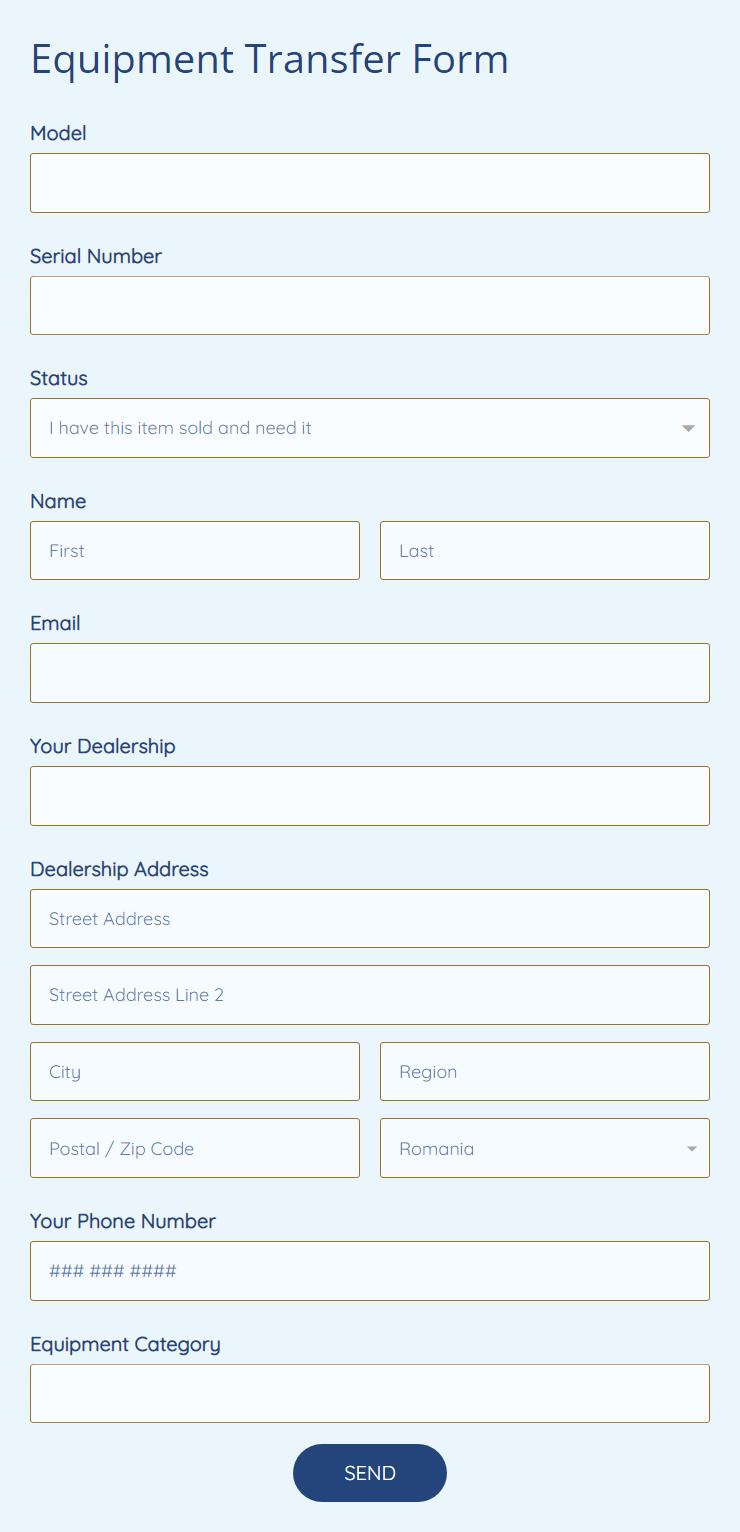Click the First name field
Screen dimensions: 740x1532
(195, 550)
